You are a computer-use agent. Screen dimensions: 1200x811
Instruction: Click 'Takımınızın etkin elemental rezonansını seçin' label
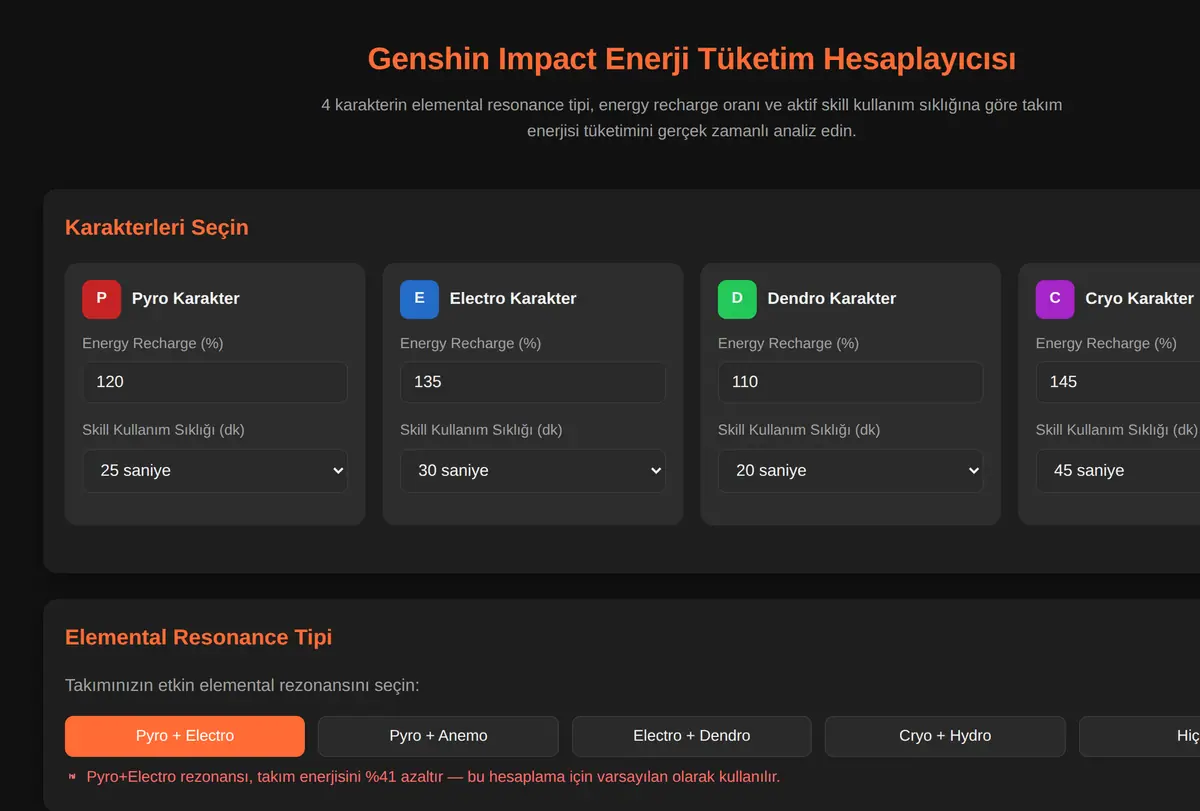coord(242,686)
